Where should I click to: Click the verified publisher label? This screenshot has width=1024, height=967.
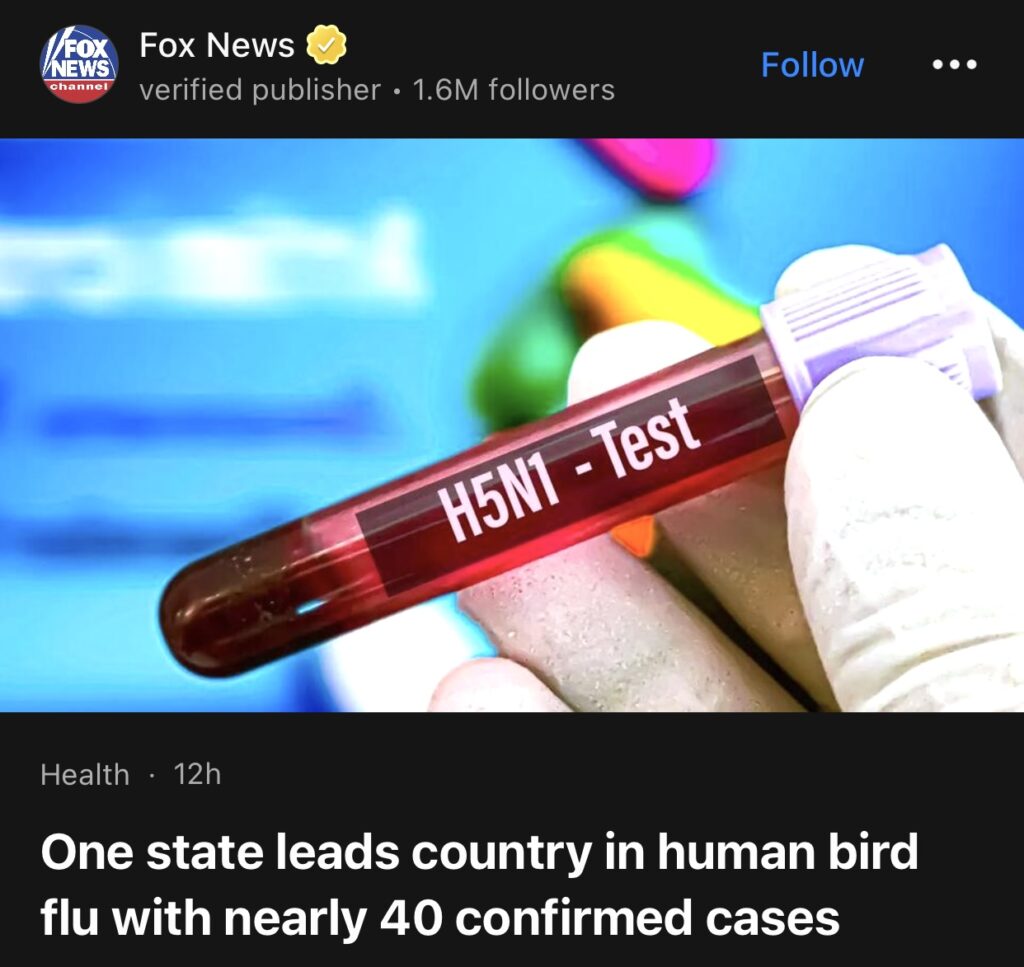point(260,90)
